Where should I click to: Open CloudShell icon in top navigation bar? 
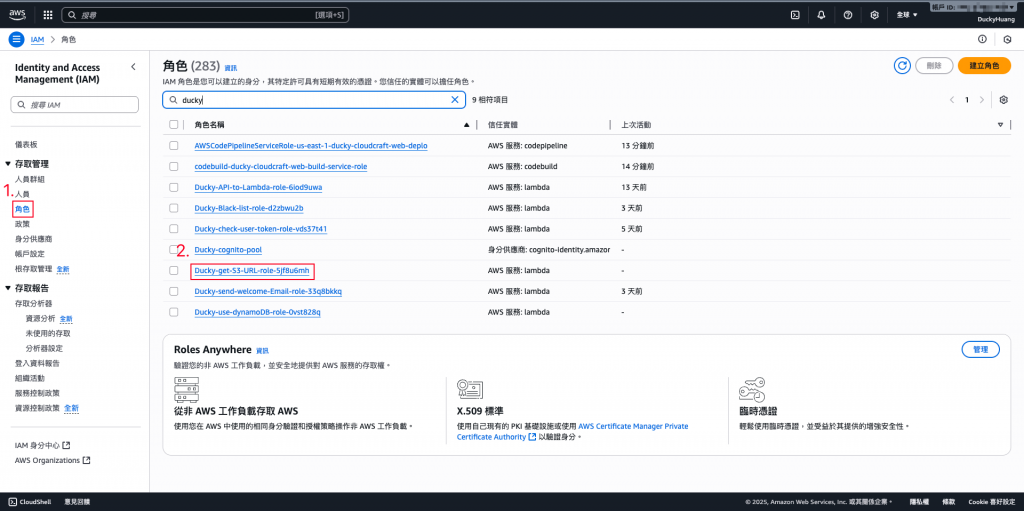pos(795,14)
